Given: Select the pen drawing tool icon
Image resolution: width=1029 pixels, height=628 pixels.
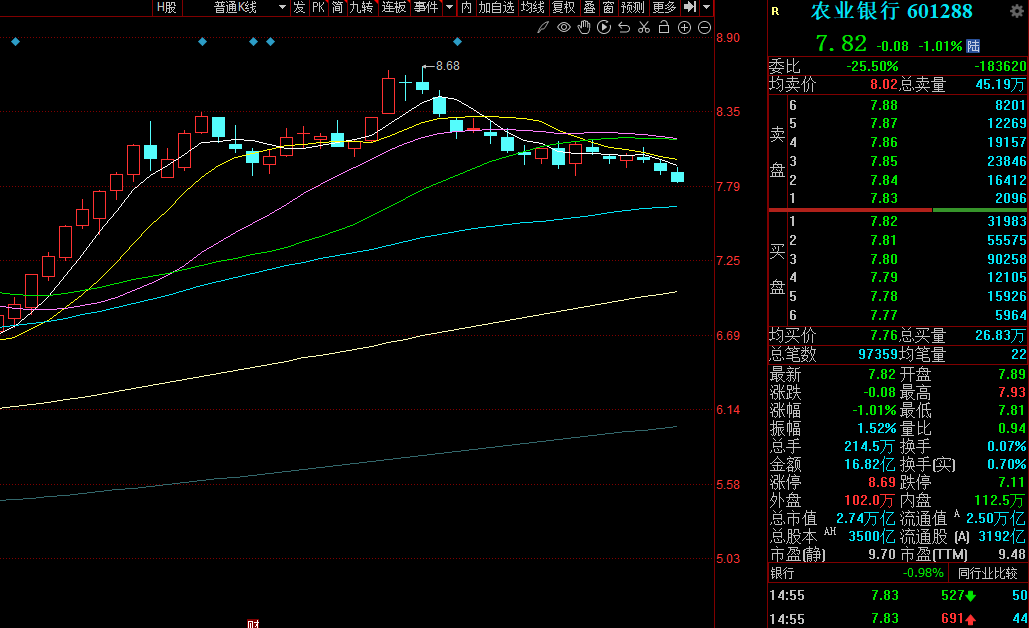Looking at the screenshot, I should coord(543,27).
